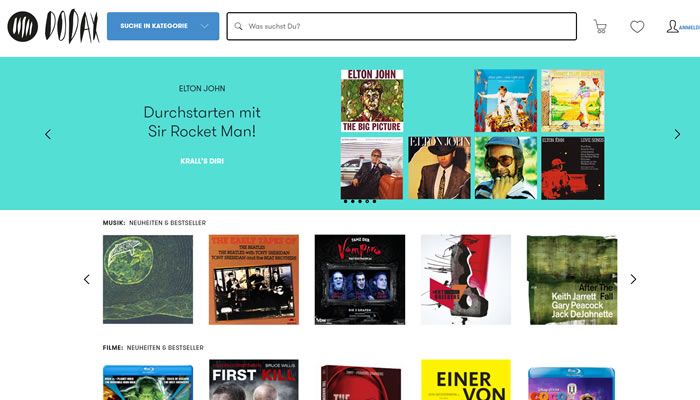700x400 pixels.
Task: Click the Dodax round logo
Action: 22,27
